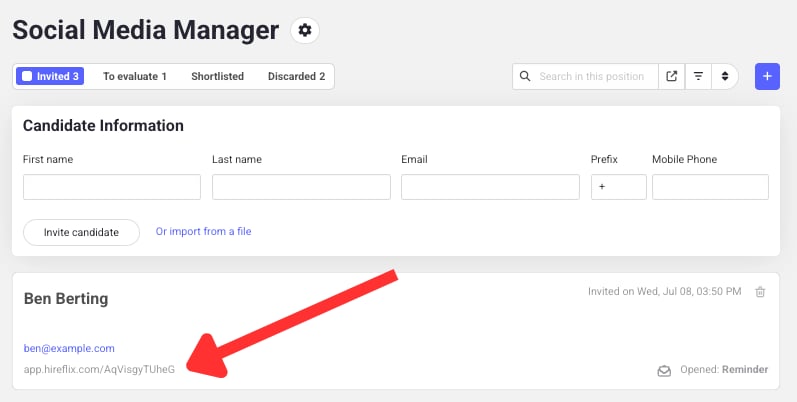Click the Social Media Manager title
Viewport: 797px width, 402px height.
pyautogui.click(x=145, y=30)
